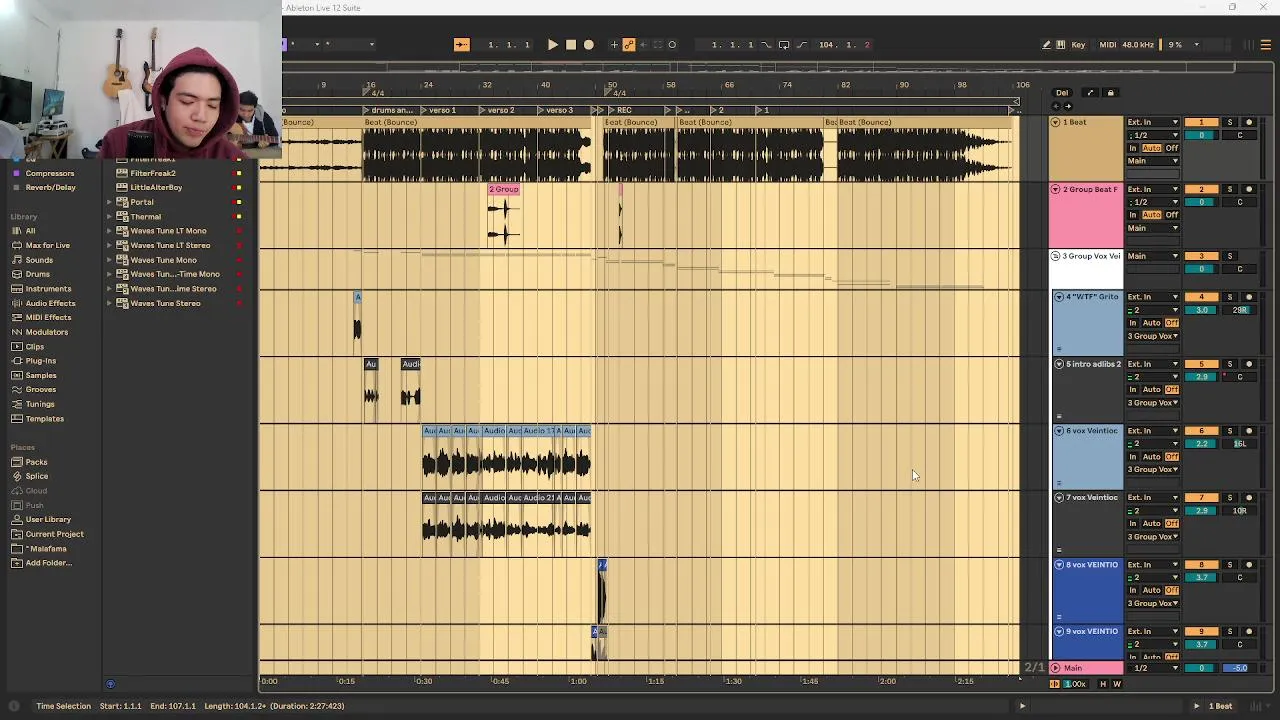Open the Templates category
The height and width of the screenshot is (720, 1280).
pos(44,419)
